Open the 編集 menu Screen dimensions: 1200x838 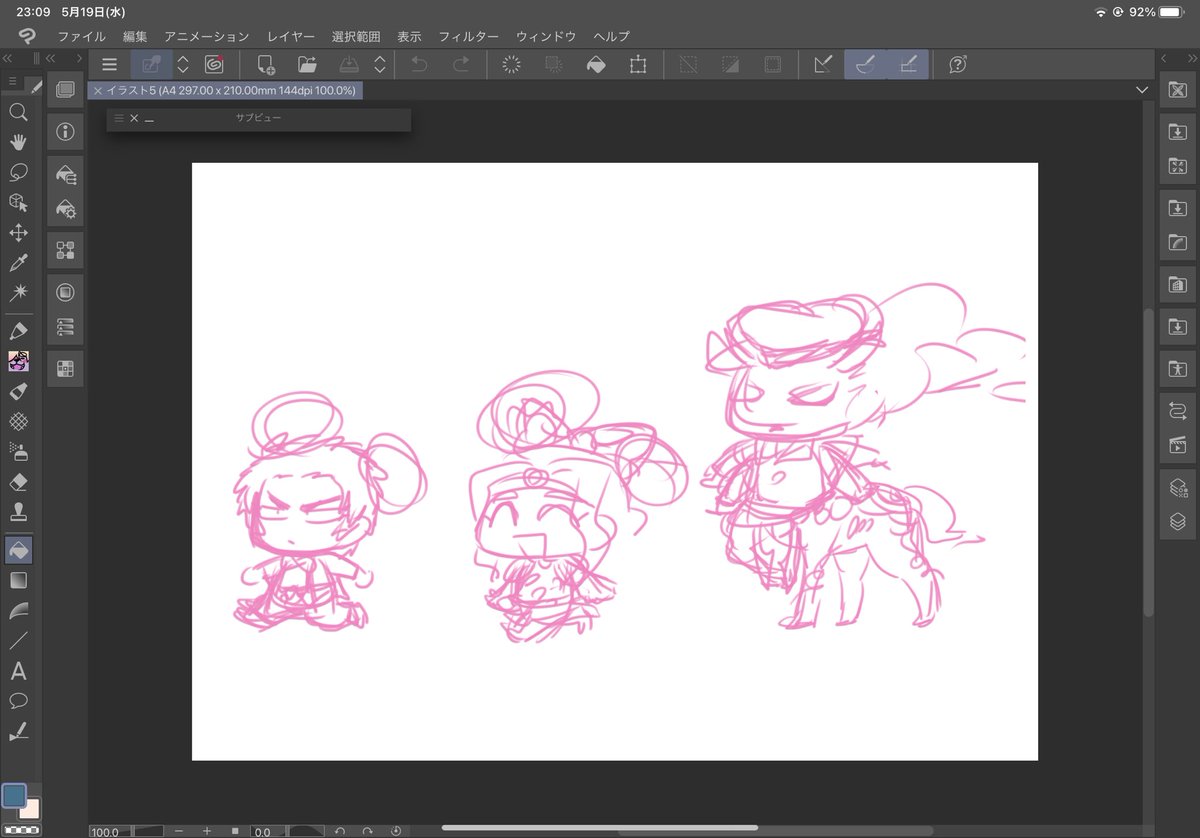(x=135, y=36)
